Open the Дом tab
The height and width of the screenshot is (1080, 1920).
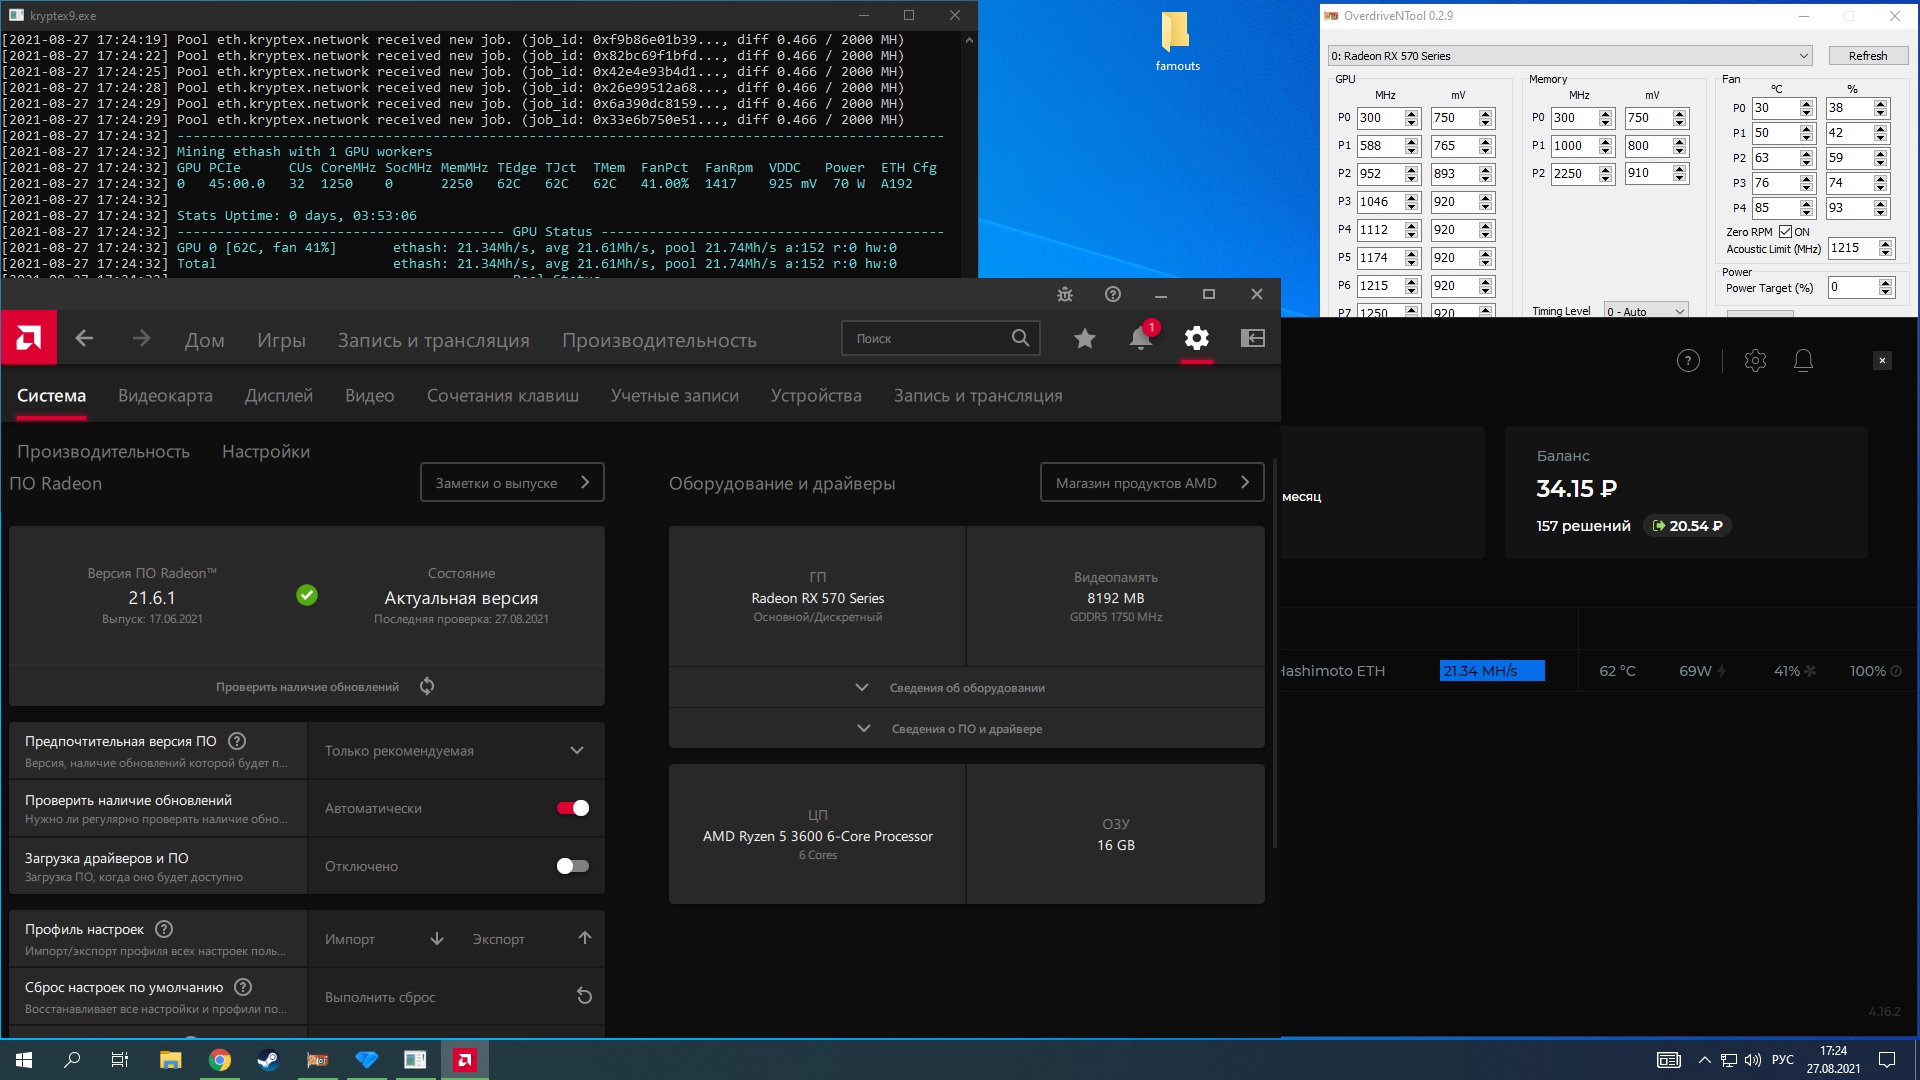tap(204, 340)
